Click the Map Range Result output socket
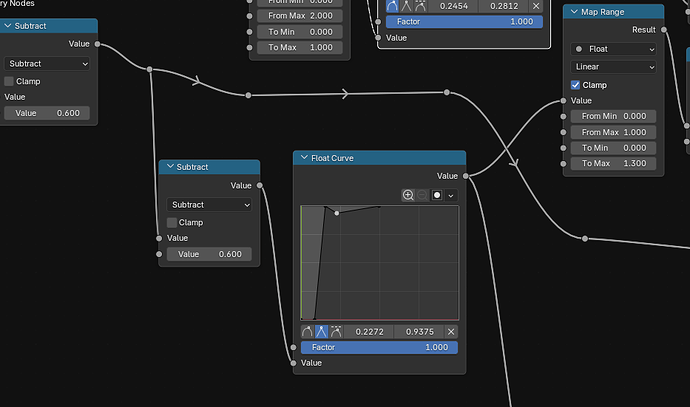The image size is (690, 407). pyautogui.click(x=664, y=29)
